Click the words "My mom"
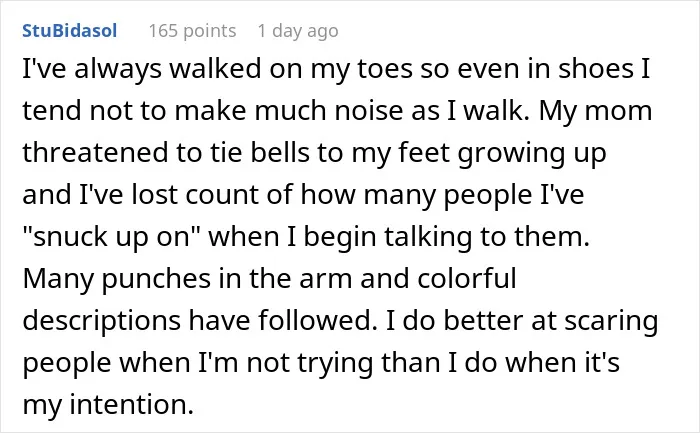Image resolution: width=700 pixels, height=433 pixels. point(595,112)
